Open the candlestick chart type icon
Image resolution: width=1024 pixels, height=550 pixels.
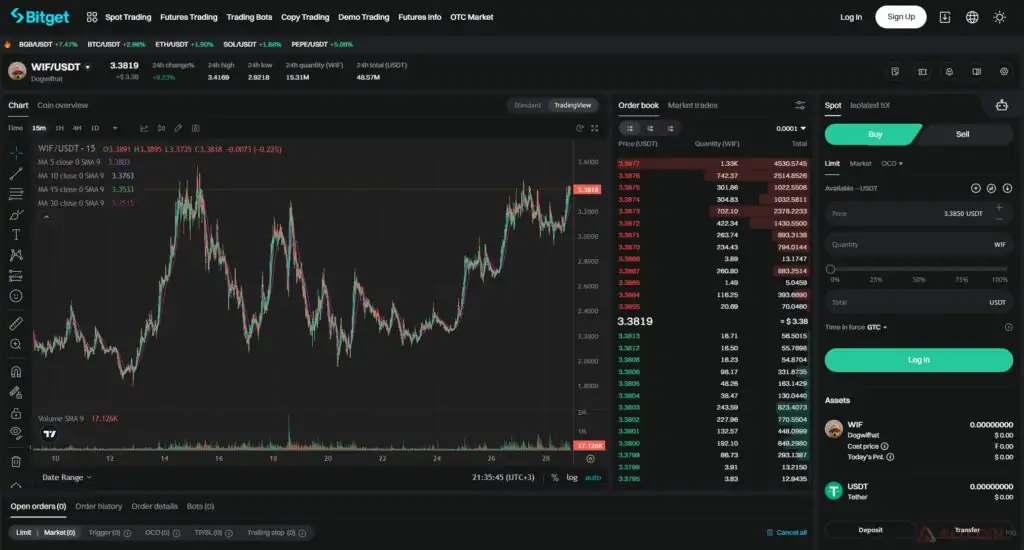pyautogui.click(x=161, y=128)
